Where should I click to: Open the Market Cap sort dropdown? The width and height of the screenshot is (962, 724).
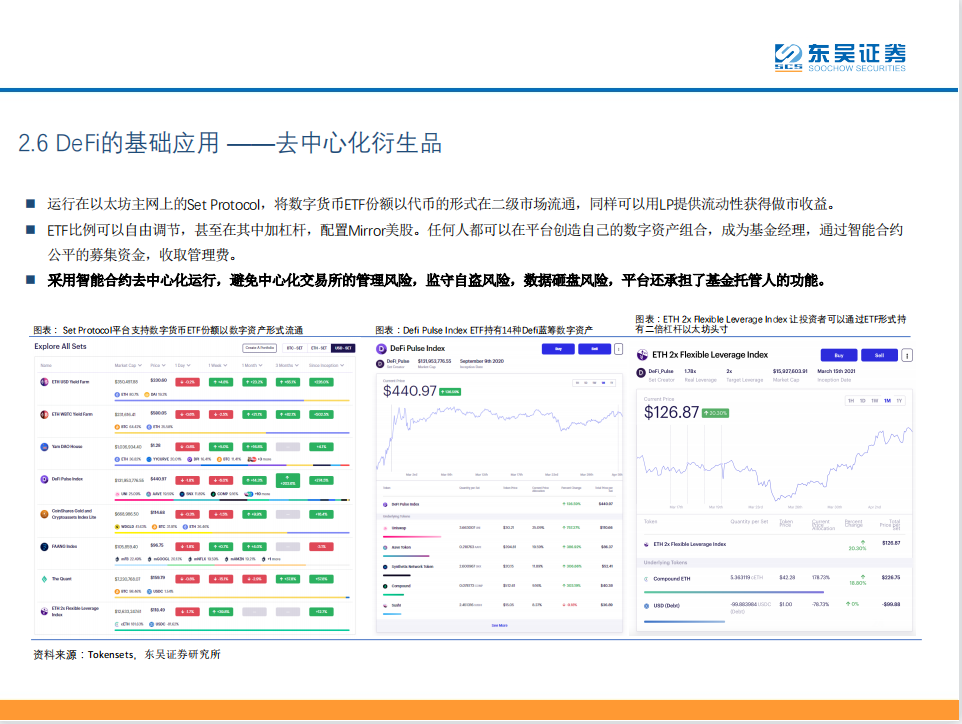click(x=128, y=364)
